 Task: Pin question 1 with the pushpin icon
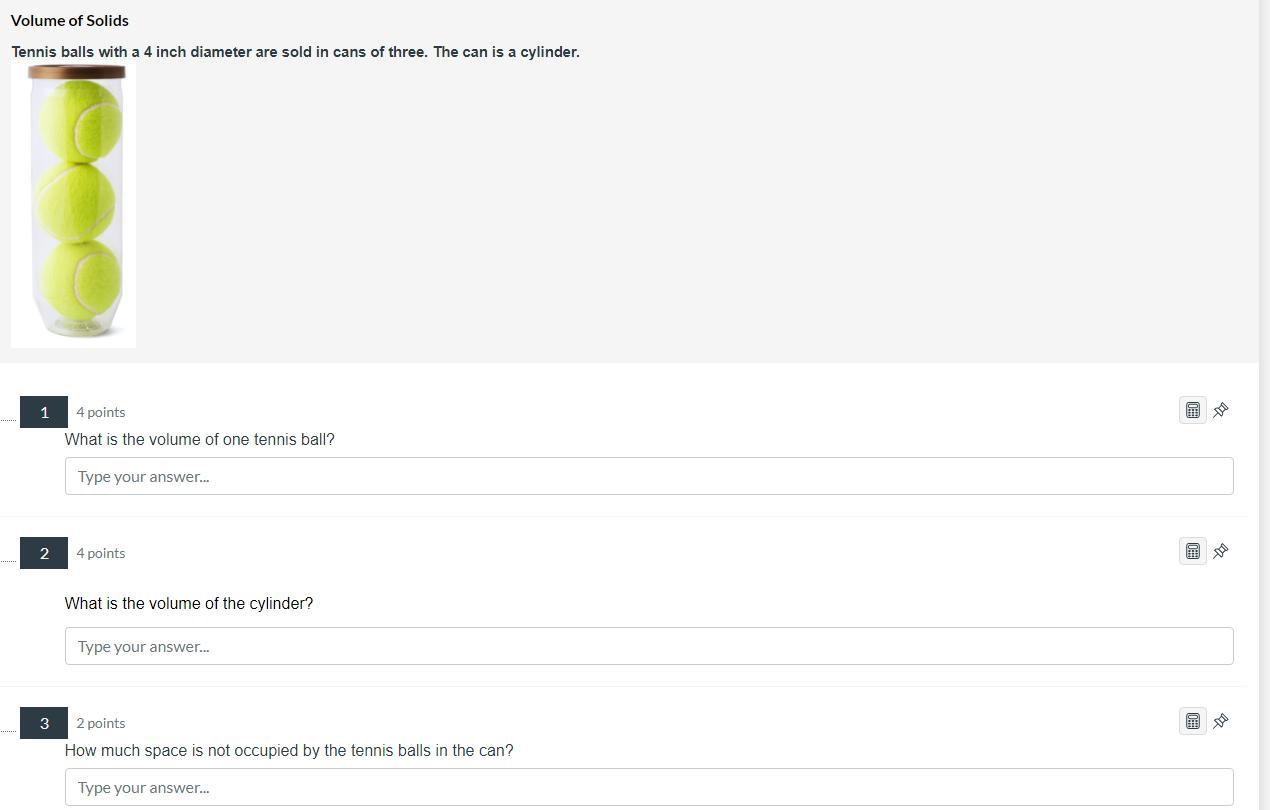point(1221,410)
